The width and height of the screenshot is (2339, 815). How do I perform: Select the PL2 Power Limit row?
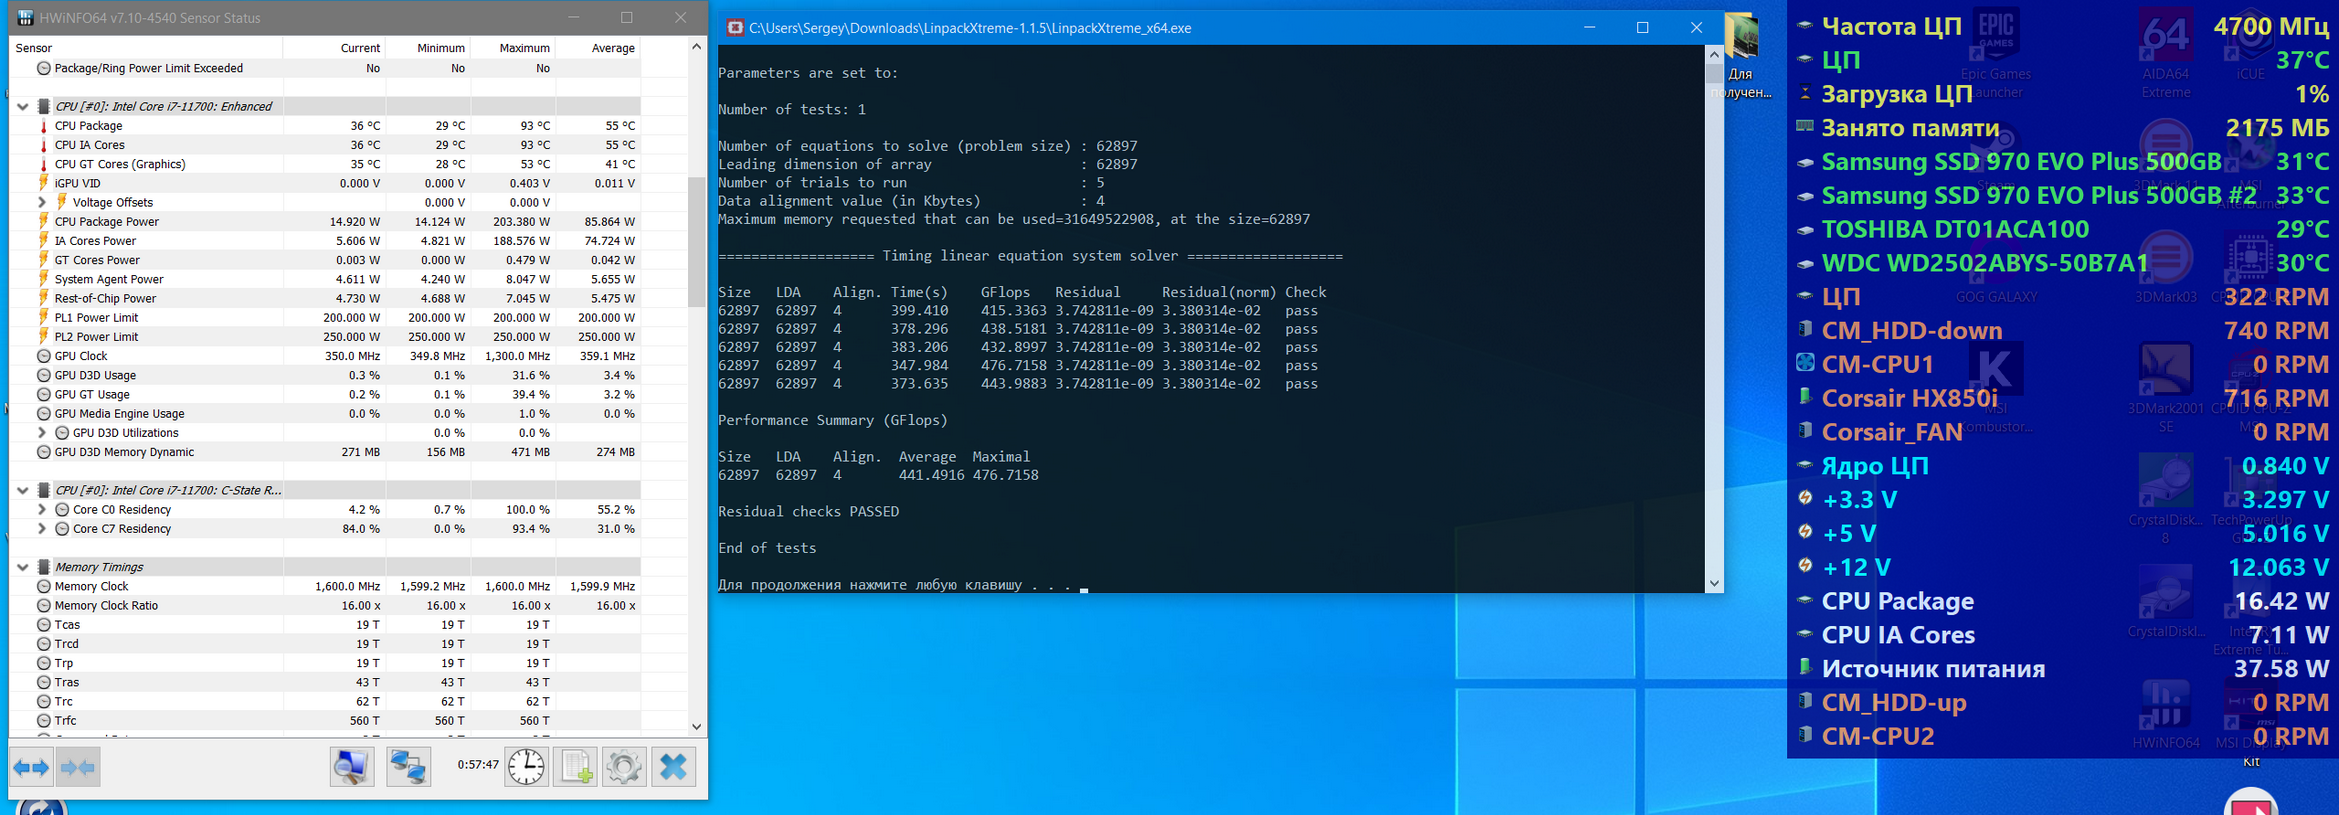(x=325, y=337)
